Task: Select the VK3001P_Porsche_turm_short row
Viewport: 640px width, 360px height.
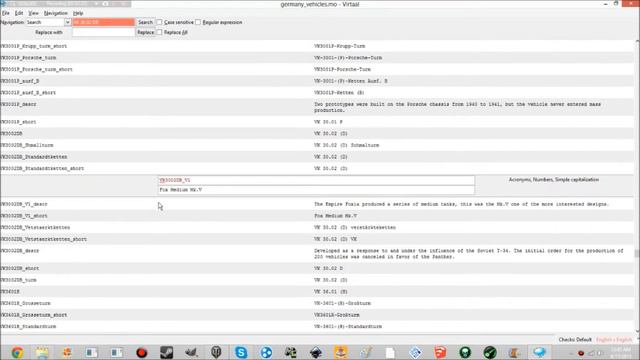Action: click(x=317, y=69)
